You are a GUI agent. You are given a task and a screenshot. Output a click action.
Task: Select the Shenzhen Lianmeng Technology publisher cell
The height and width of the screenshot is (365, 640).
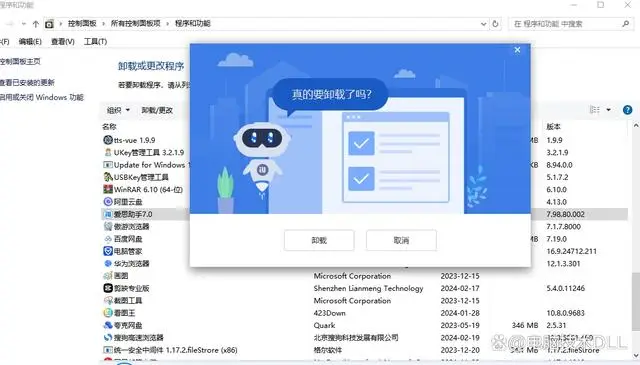(369, 288)
